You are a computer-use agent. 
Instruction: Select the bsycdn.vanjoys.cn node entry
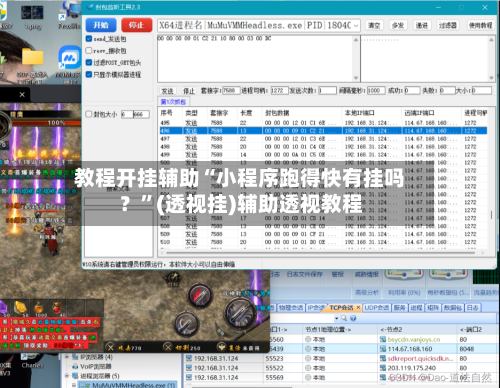coord(414,339)
